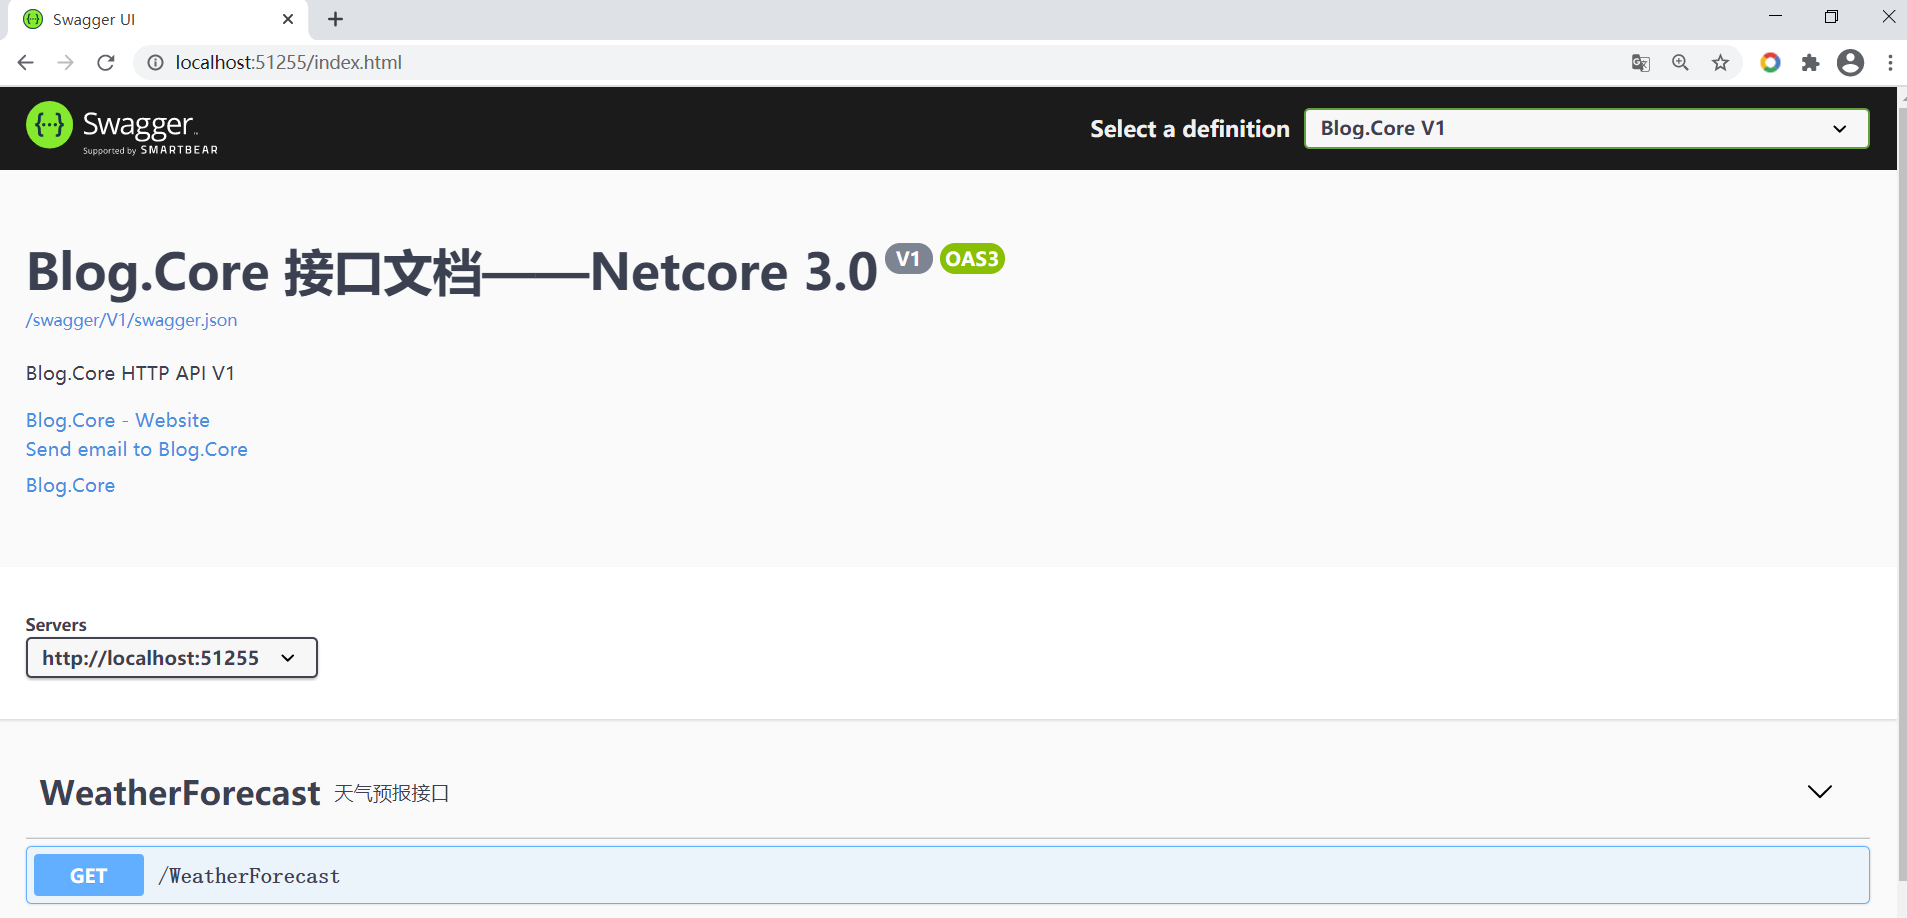Viewport: 1907px width, 918px height.
Task: Collapse the WeatherForecast section chevron
Action: (x=1820, y=792)
